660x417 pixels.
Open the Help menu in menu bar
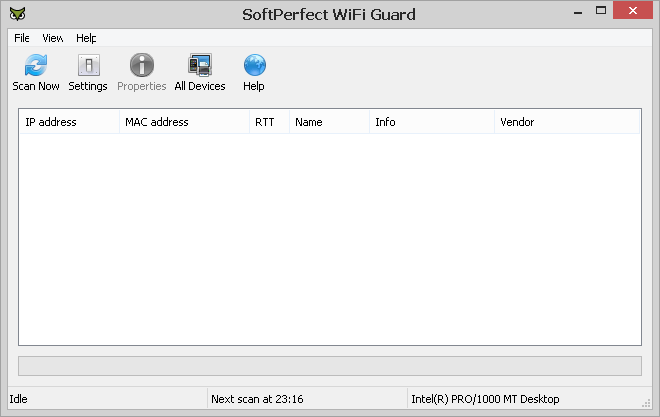(x=86, y=38)
